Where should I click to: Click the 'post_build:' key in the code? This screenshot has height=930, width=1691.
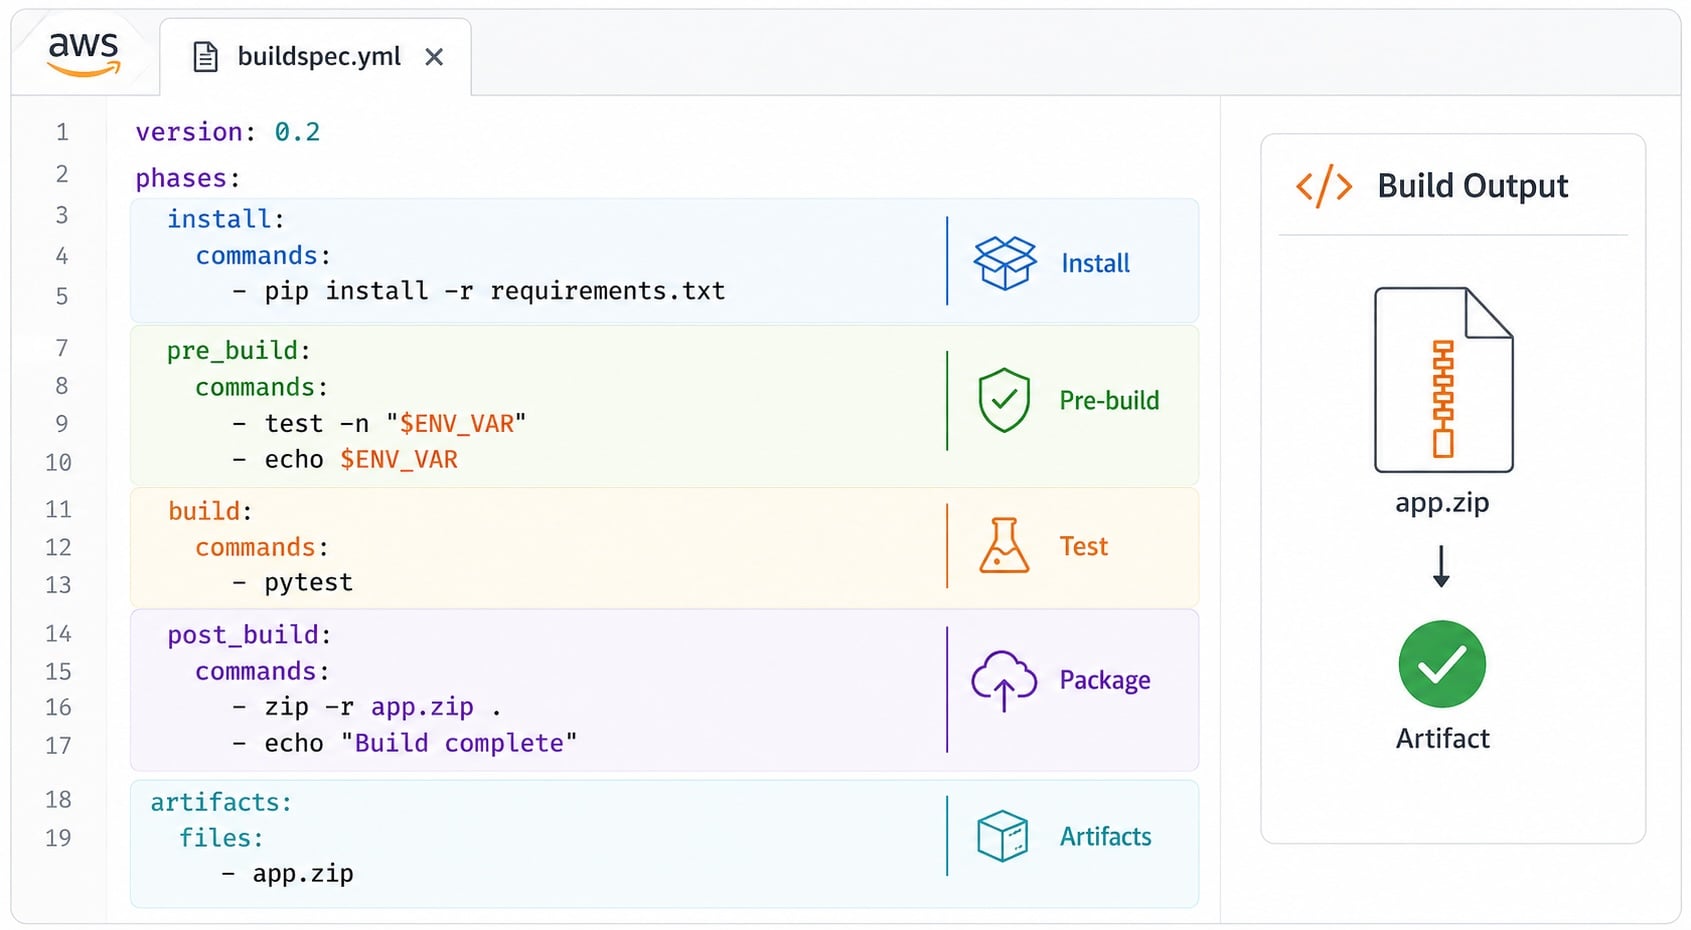click(249, 635)
